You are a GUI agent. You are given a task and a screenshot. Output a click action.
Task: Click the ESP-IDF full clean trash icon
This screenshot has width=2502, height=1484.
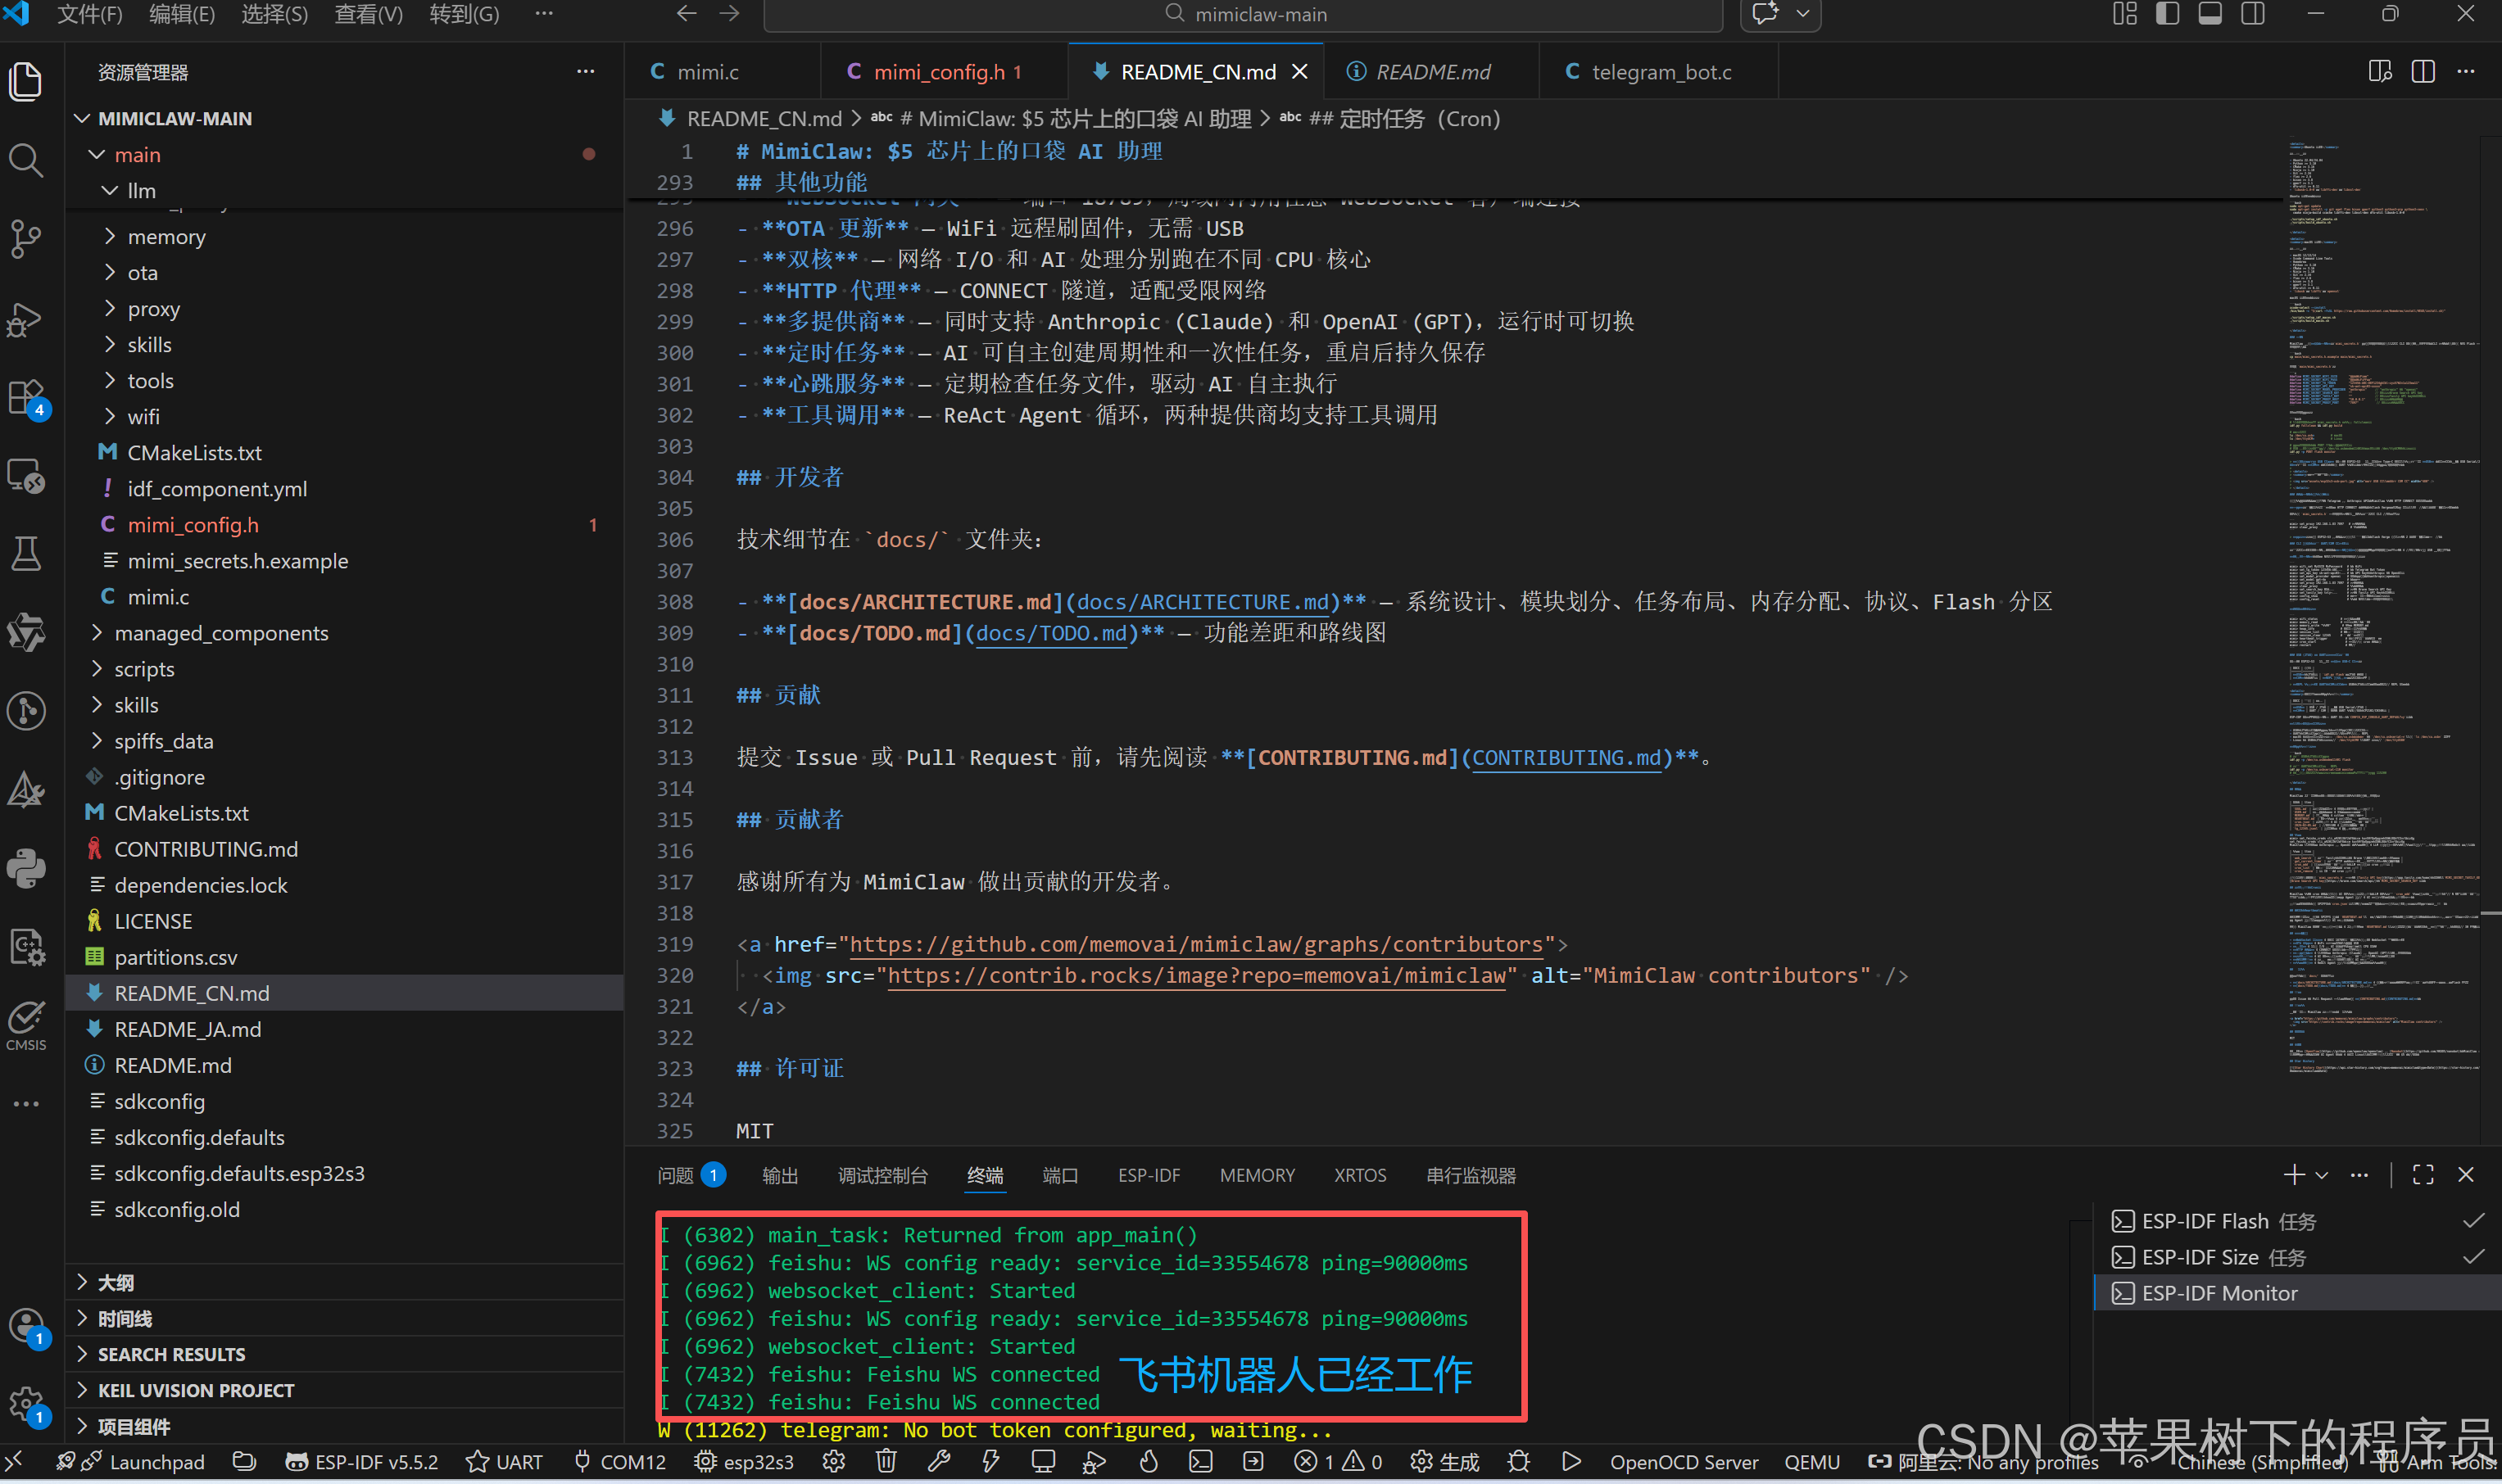[886, 1462]
